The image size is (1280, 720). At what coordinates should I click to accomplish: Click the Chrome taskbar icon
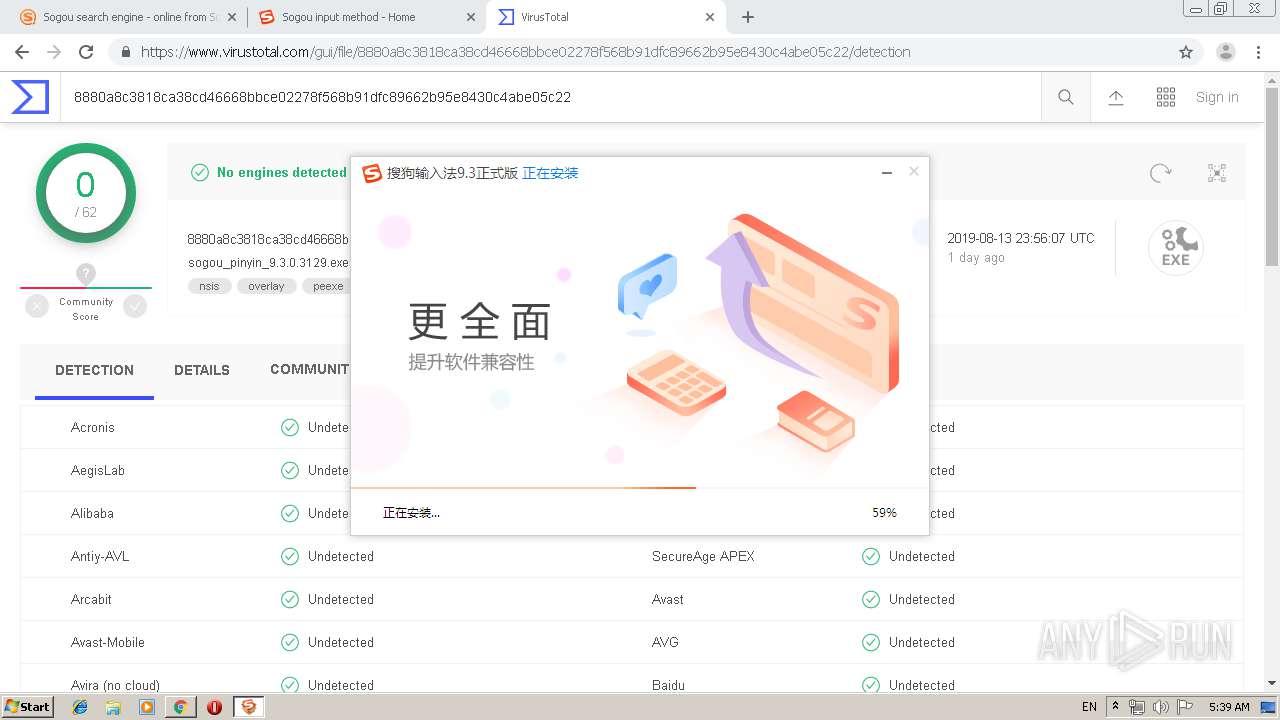point(180,707)
